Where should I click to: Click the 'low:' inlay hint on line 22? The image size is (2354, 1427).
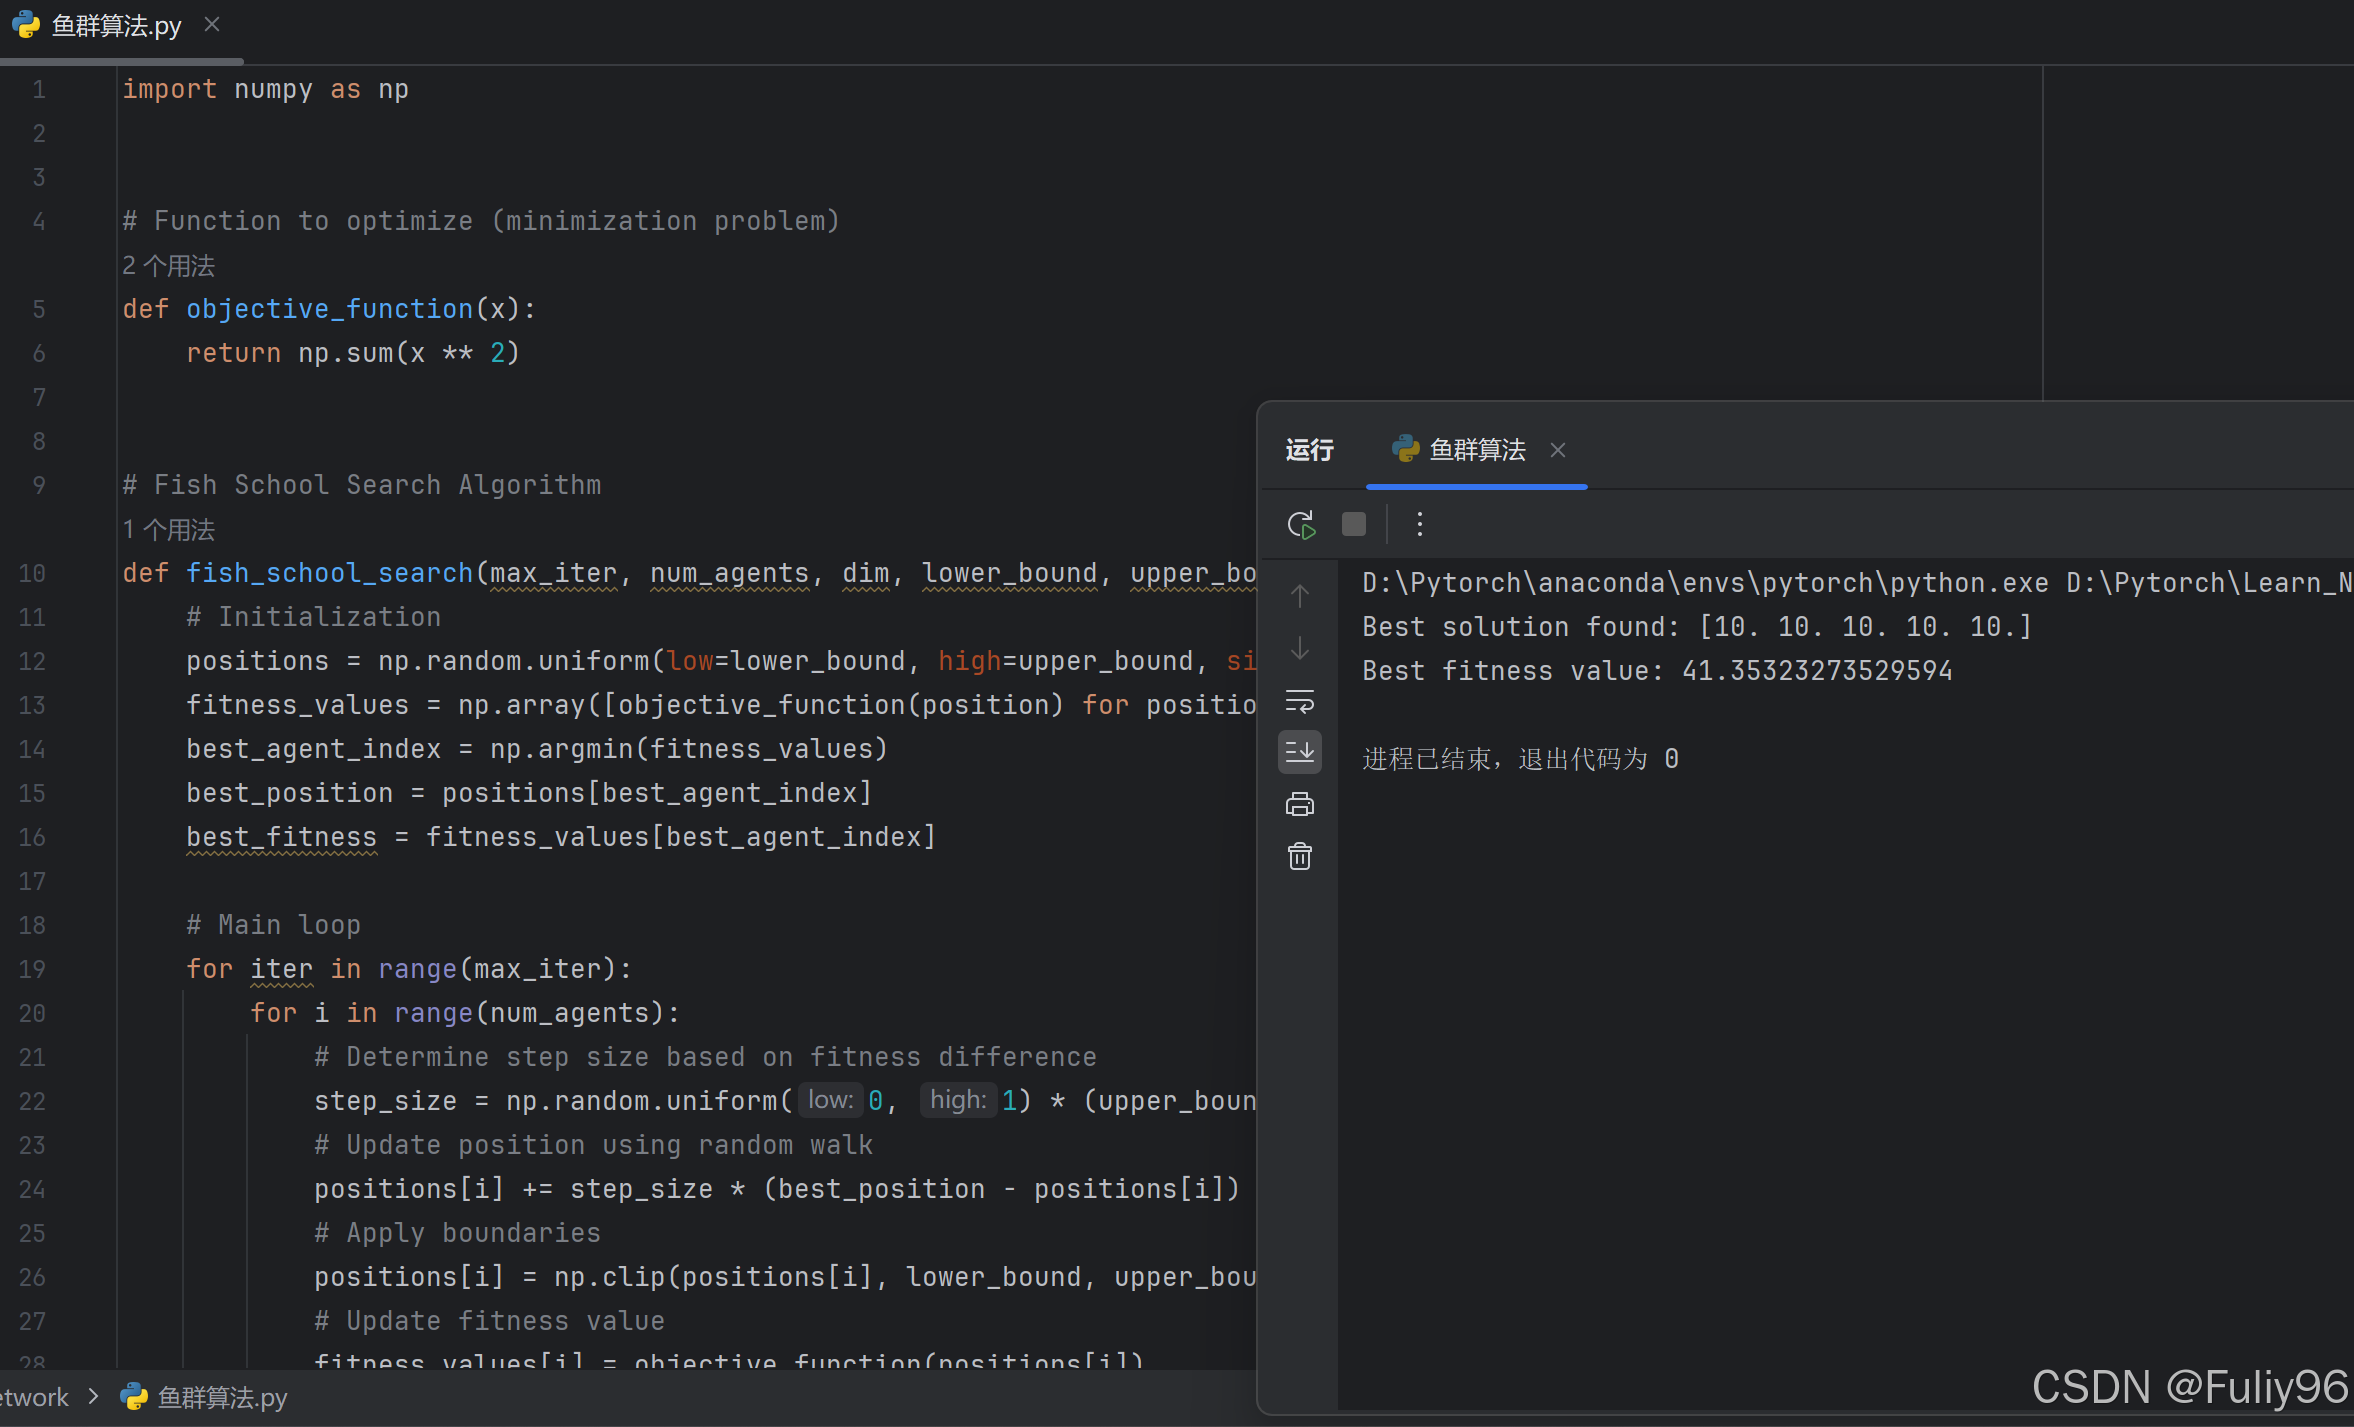tap(830, 1100)
